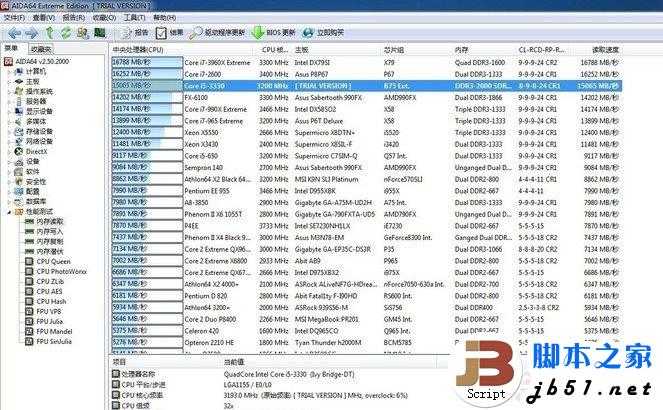663x410 pixels.
Task: Open the 工具(T) menu
Action: [132, 18]
